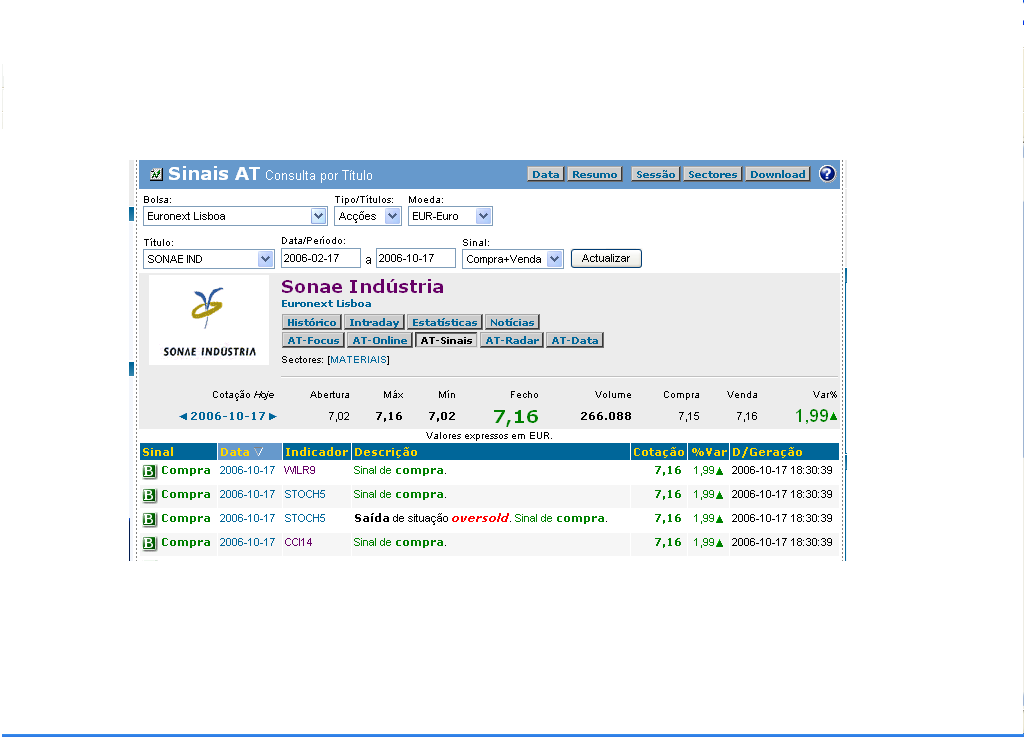Click the start date field 2006-02-17
The width and height of the screenshot is (1024, 738).
pyautogui.click(x=321, y=259)
